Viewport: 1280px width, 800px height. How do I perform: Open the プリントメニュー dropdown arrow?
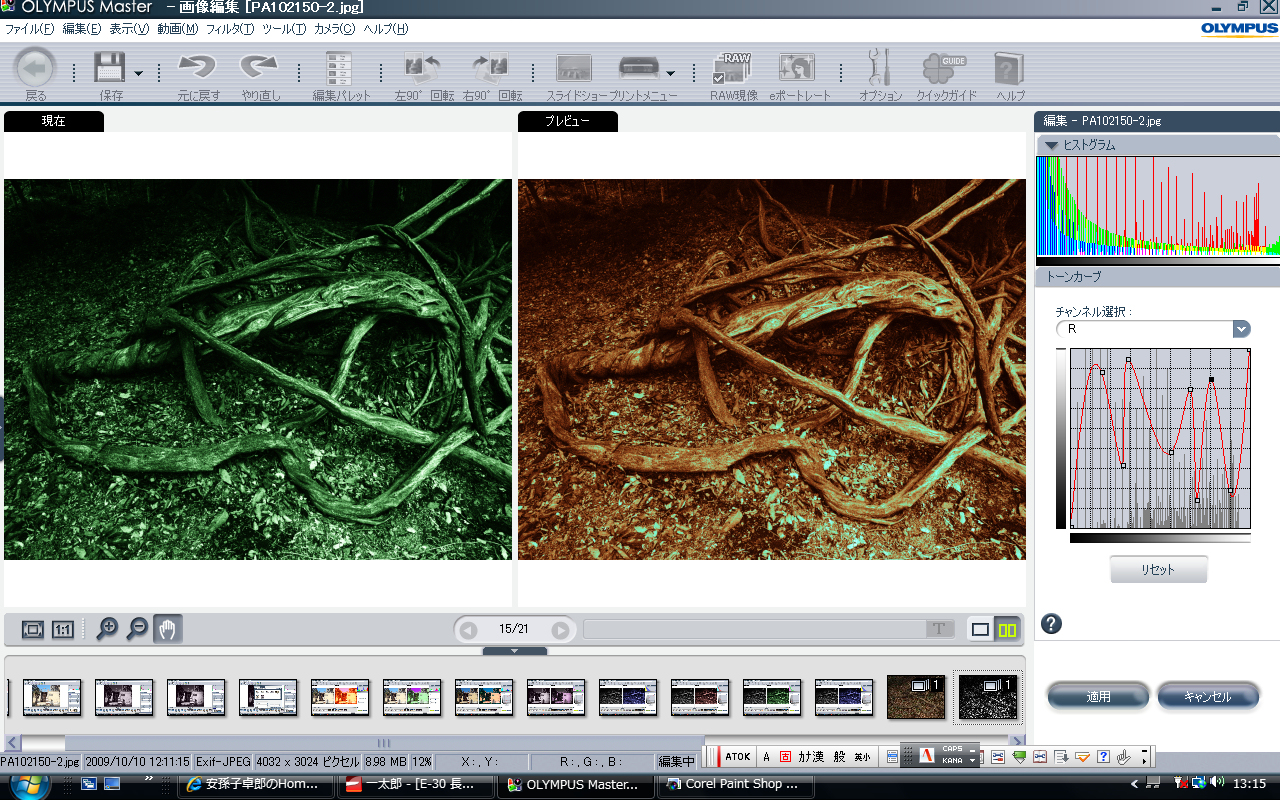(x=670, y=73)
